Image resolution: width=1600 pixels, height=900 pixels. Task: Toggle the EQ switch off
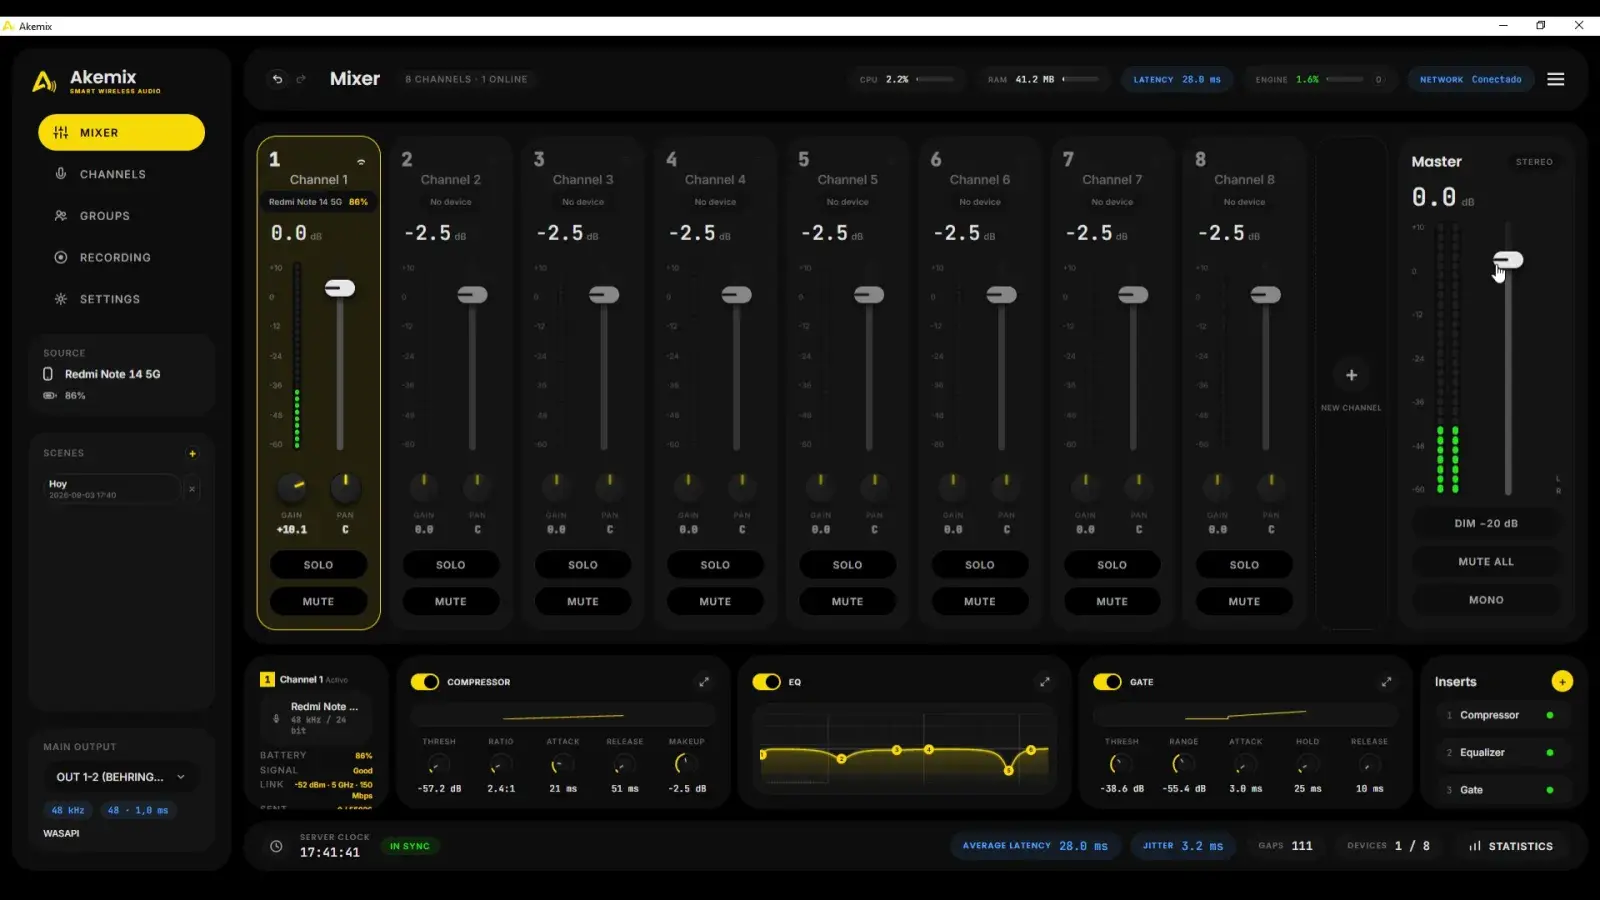[x=766, y=682]
